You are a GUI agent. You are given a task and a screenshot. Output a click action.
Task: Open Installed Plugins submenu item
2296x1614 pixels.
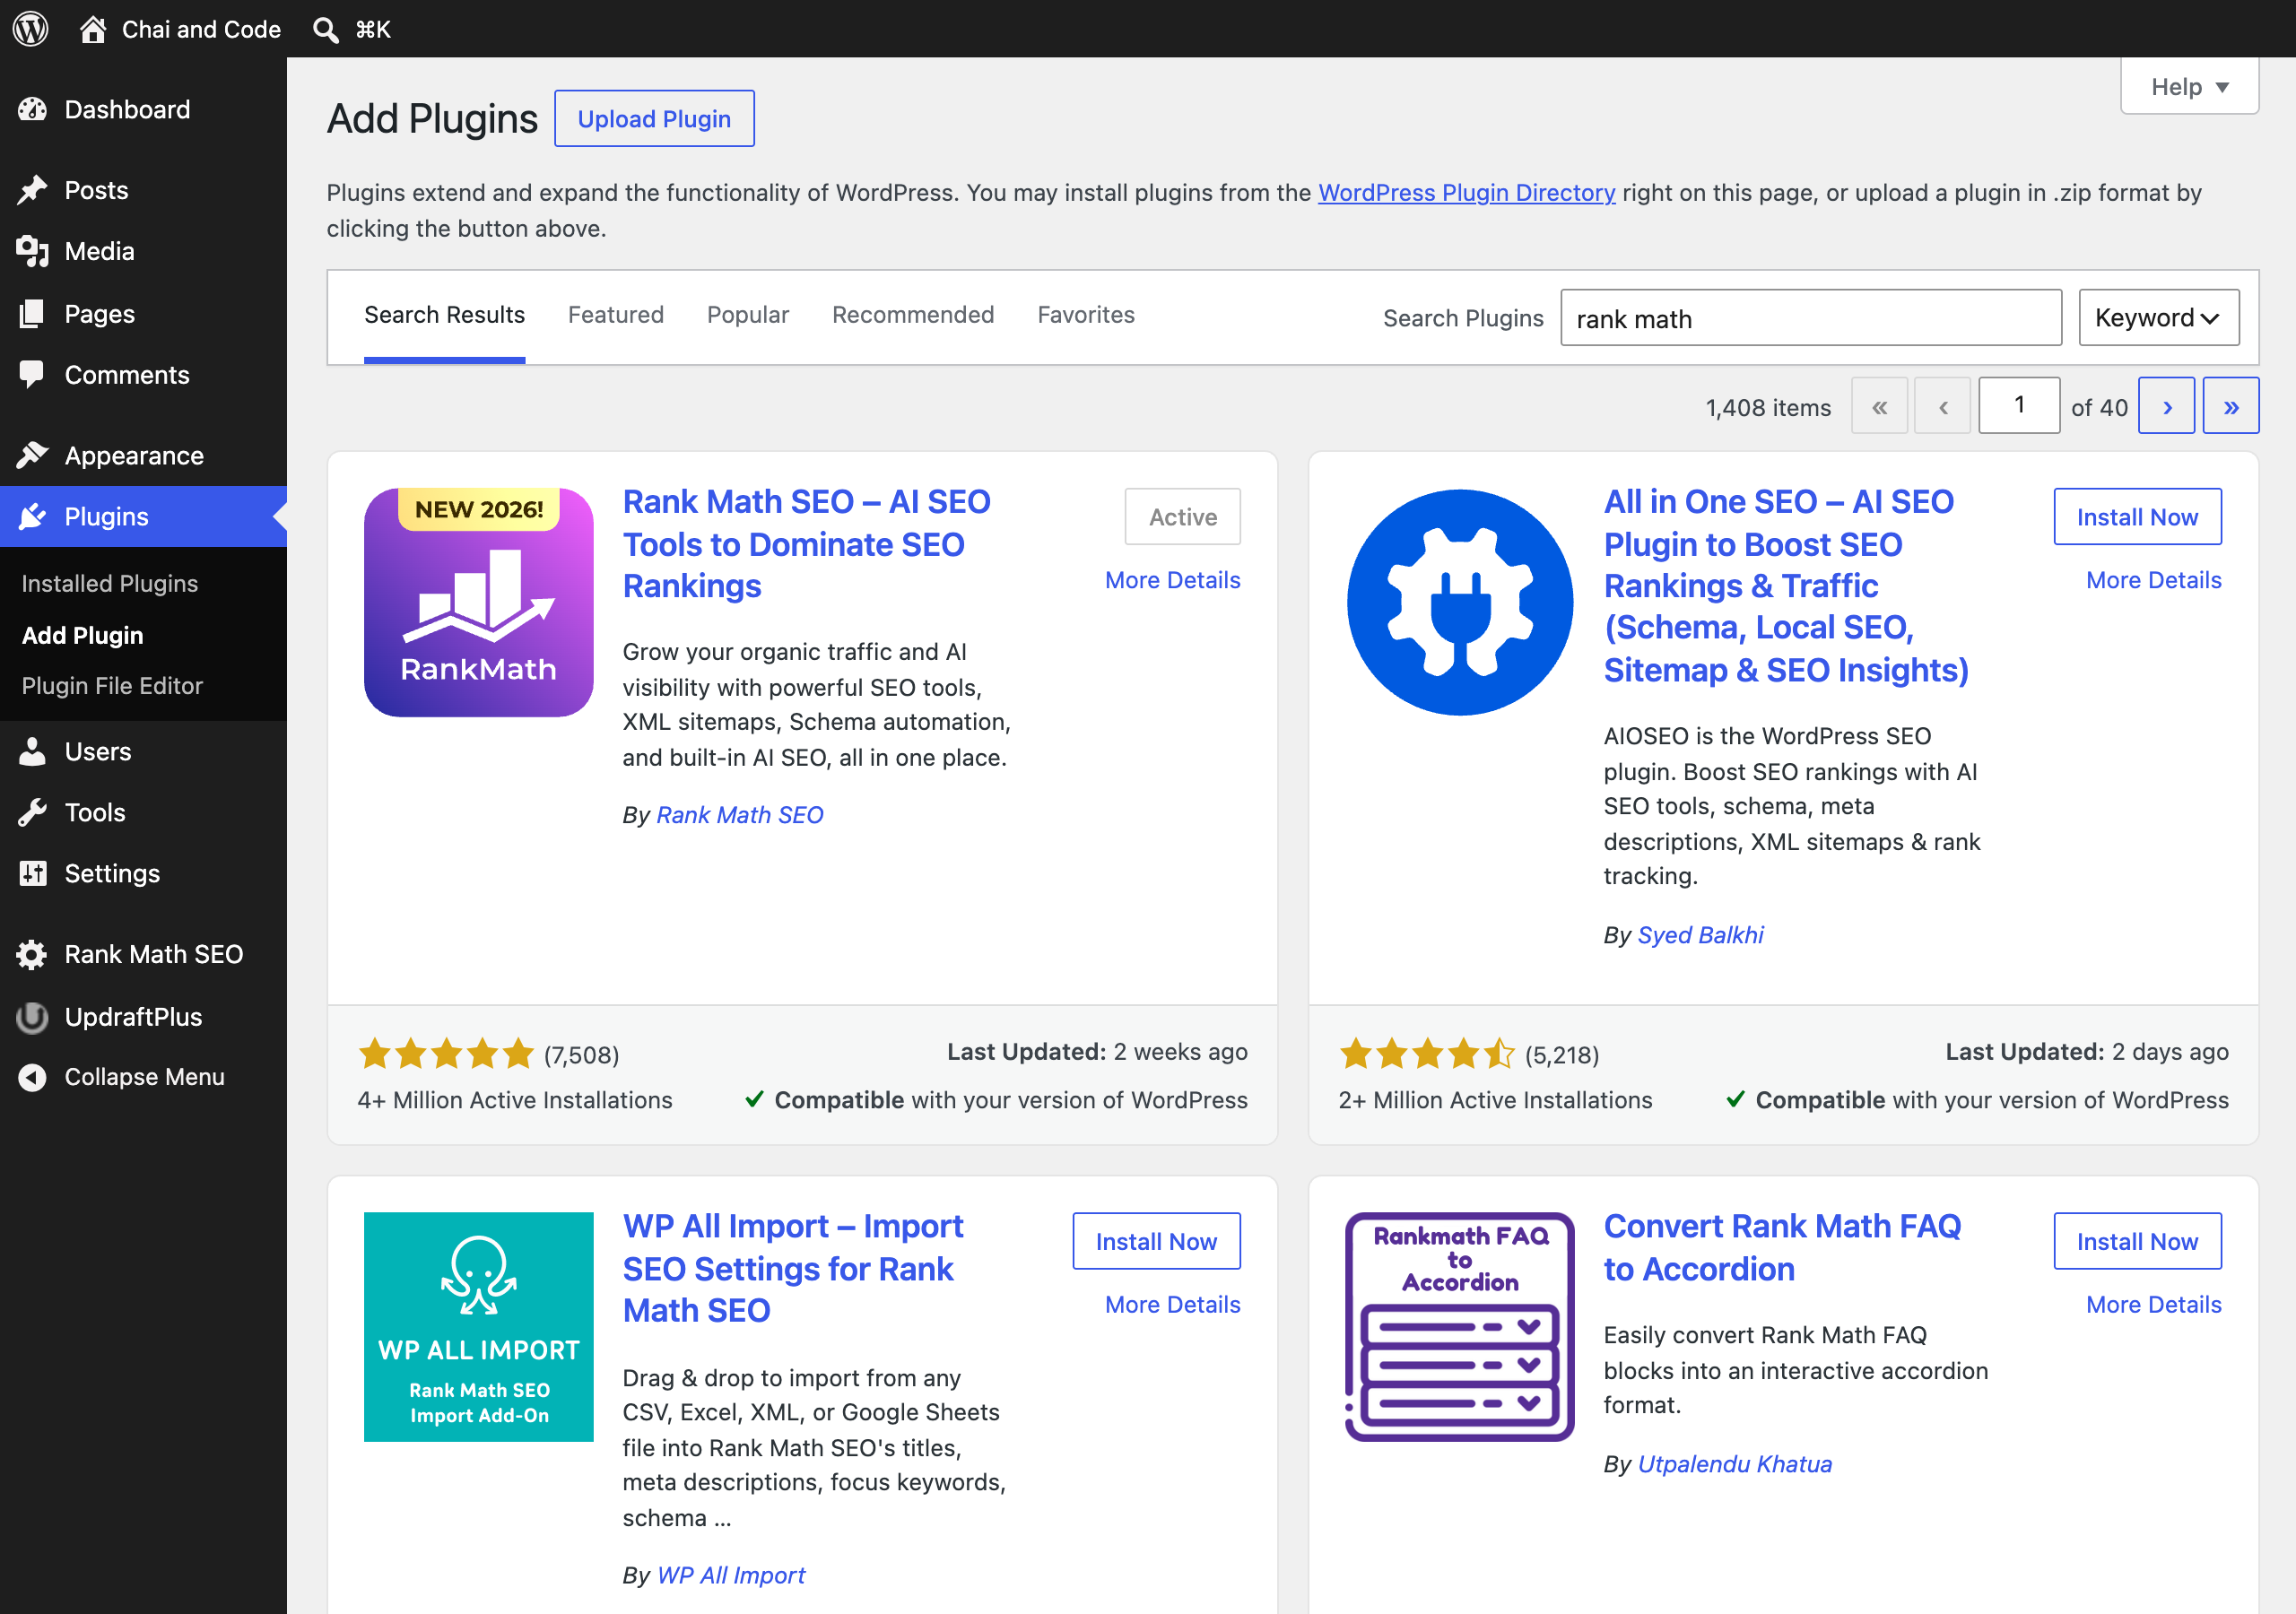coord(110,583)
